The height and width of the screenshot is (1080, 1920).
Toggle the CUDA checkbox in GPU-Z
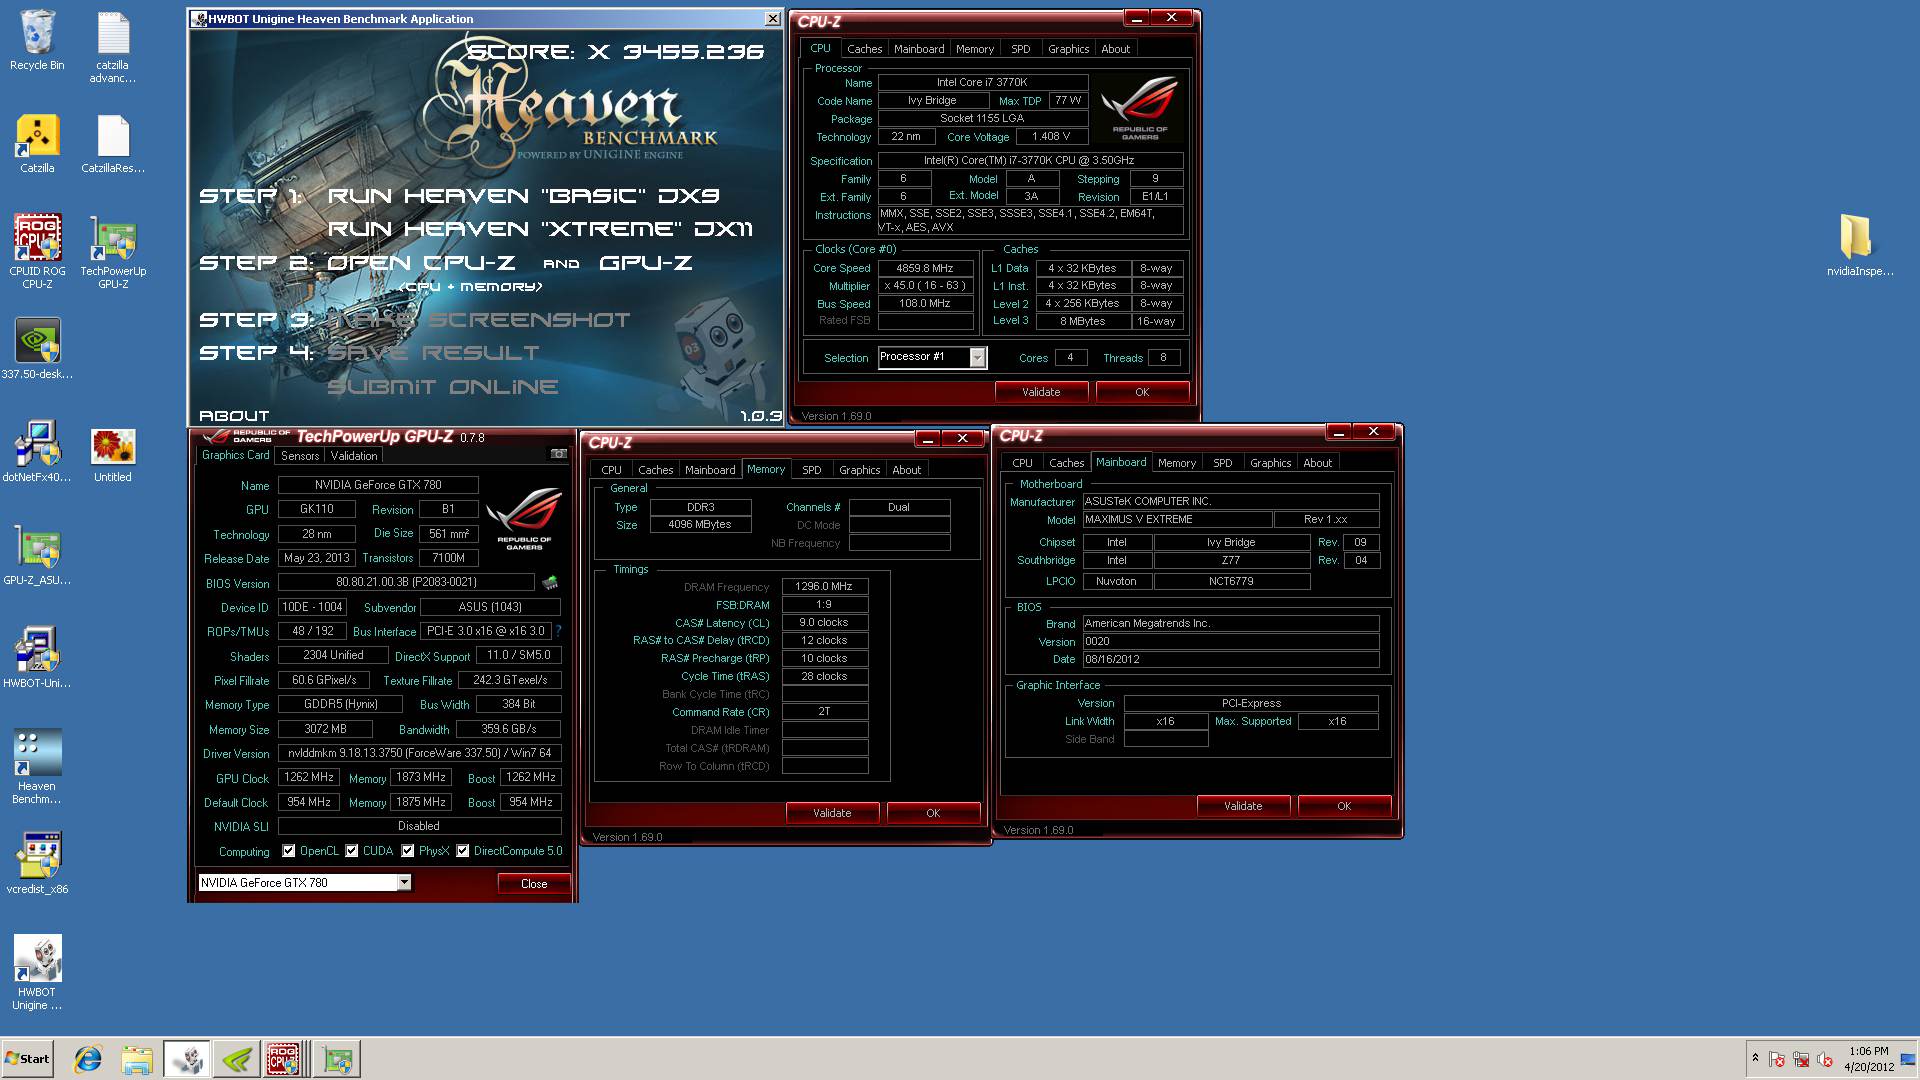pos(352,851)
